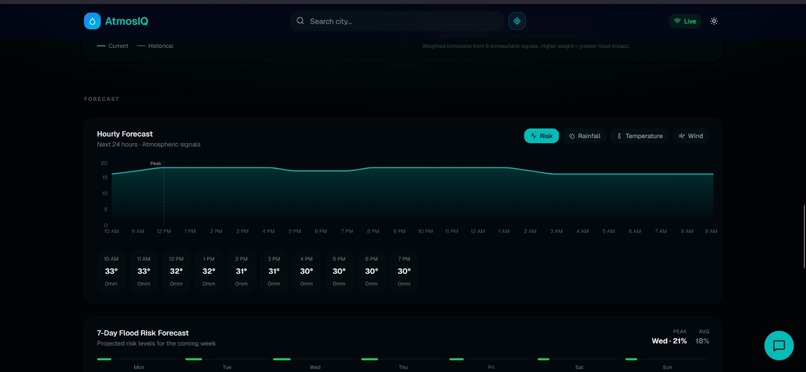Select the 5 PM hourly card

(x=339, y=271)
